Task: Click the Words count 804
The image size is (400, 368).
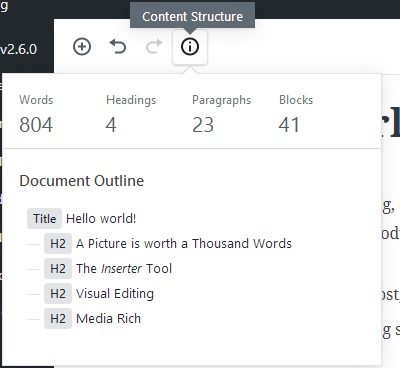Action: coord(36,125)
